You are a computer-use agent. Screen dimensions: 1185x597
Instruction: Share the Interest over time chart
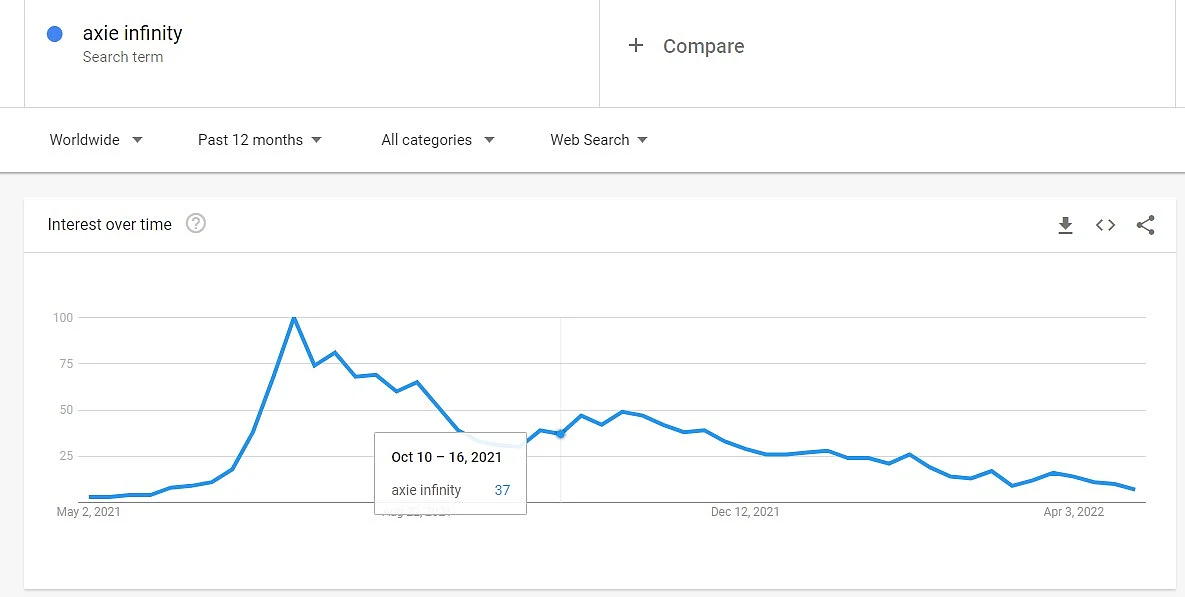1146,225
